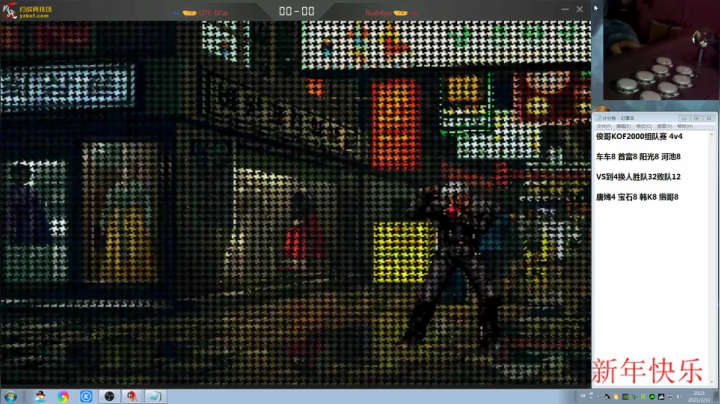The height and width of the screenshot is (404, 720).
Task: Click the yzkof.com logo in game title bar
Action: (x=28, y=11)
